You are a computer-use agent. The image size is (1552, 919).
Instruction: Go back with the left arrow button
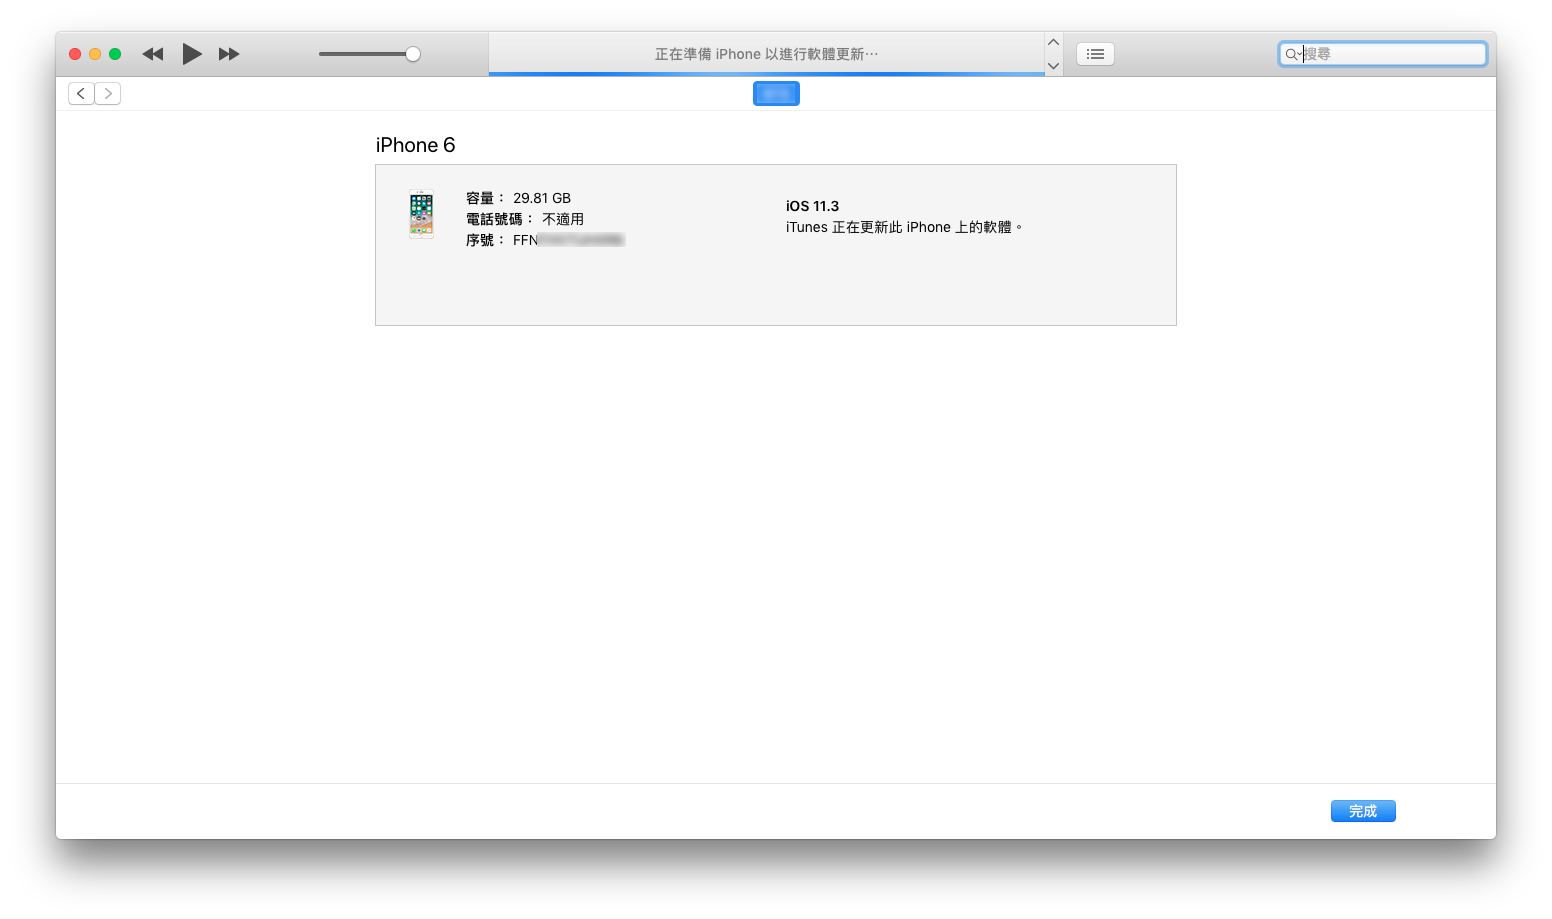coord(81,93)
